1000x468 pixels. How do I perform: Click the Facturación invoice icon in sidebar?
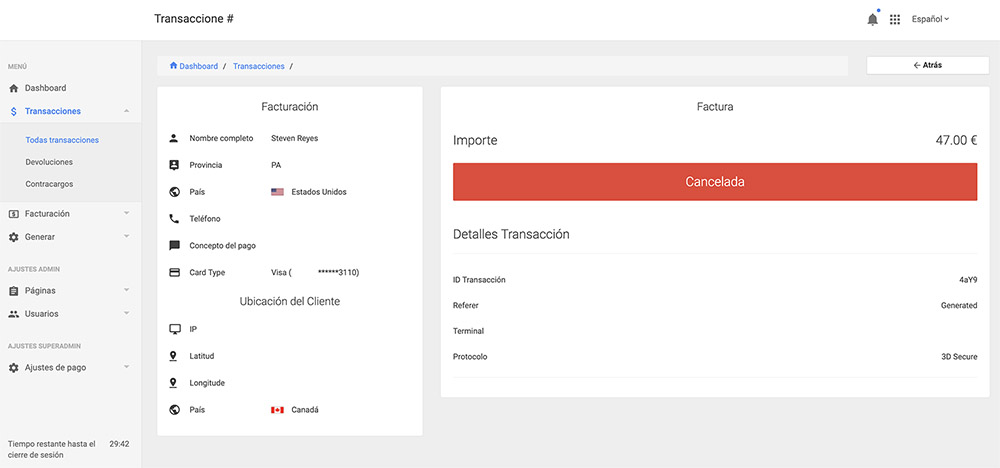coord(13,214)
